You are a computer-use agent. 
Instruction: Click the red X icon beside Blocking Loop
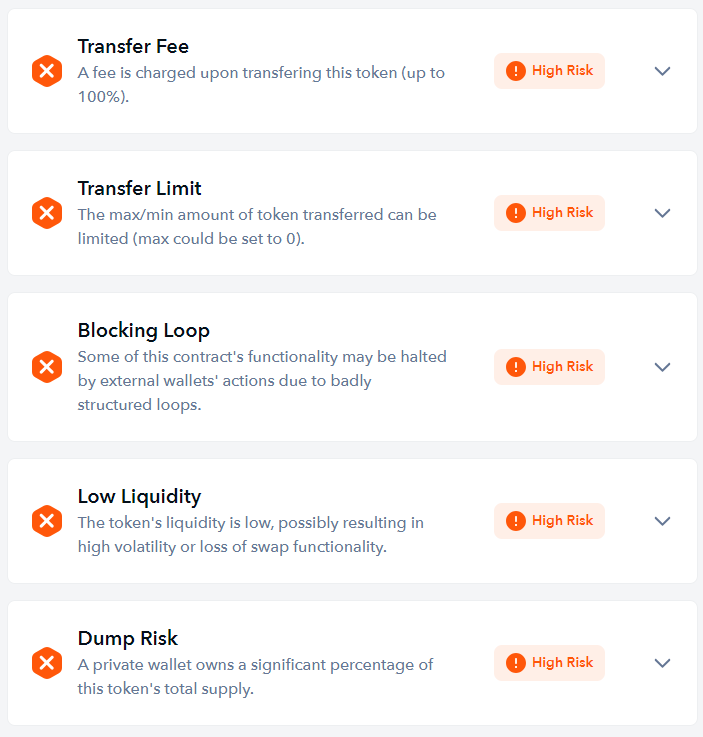[x=47, y=367]
